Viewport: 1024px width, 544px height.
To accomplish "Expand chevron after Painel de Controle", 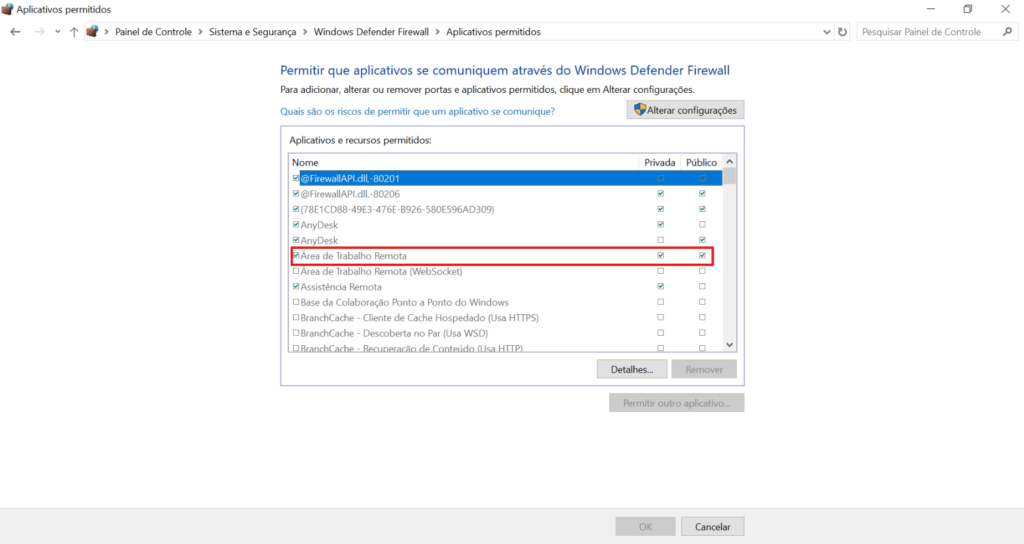I will pyautogui.click(x=200, y=31).
